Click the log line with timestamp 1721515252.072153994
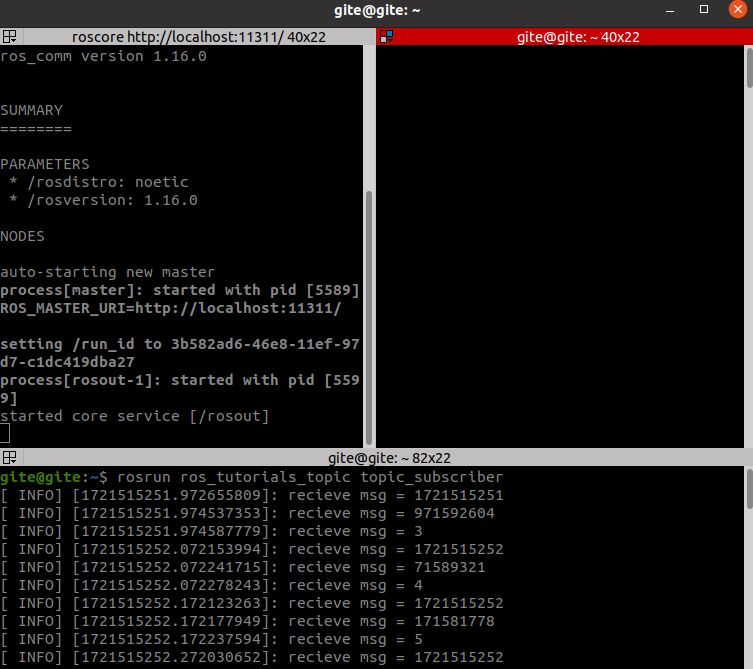The height and width of the screenshot is (669, 753). pyautogui.click(x=252, y=549)
